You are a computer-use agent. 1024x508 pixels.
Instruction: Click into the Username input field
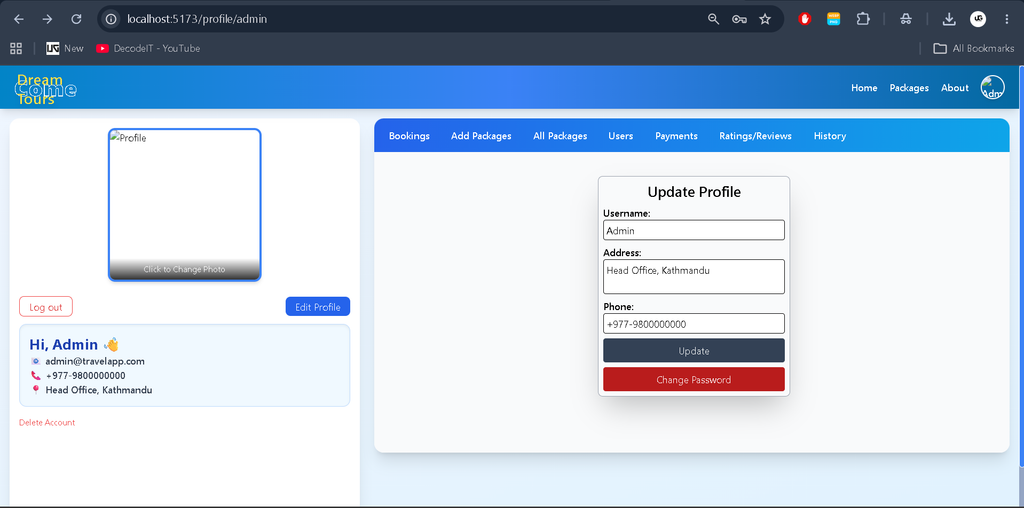[x=694, y=230]
